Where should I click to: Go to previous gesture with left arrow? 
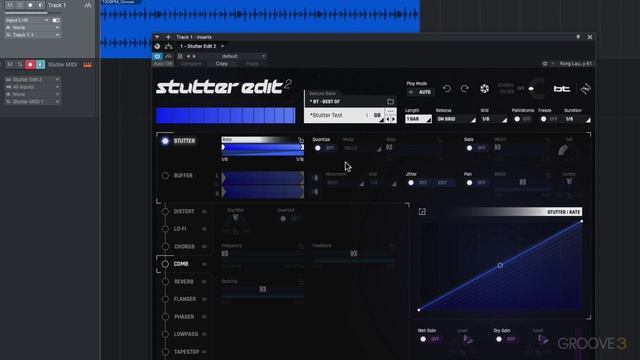click(x=388, y=119)
